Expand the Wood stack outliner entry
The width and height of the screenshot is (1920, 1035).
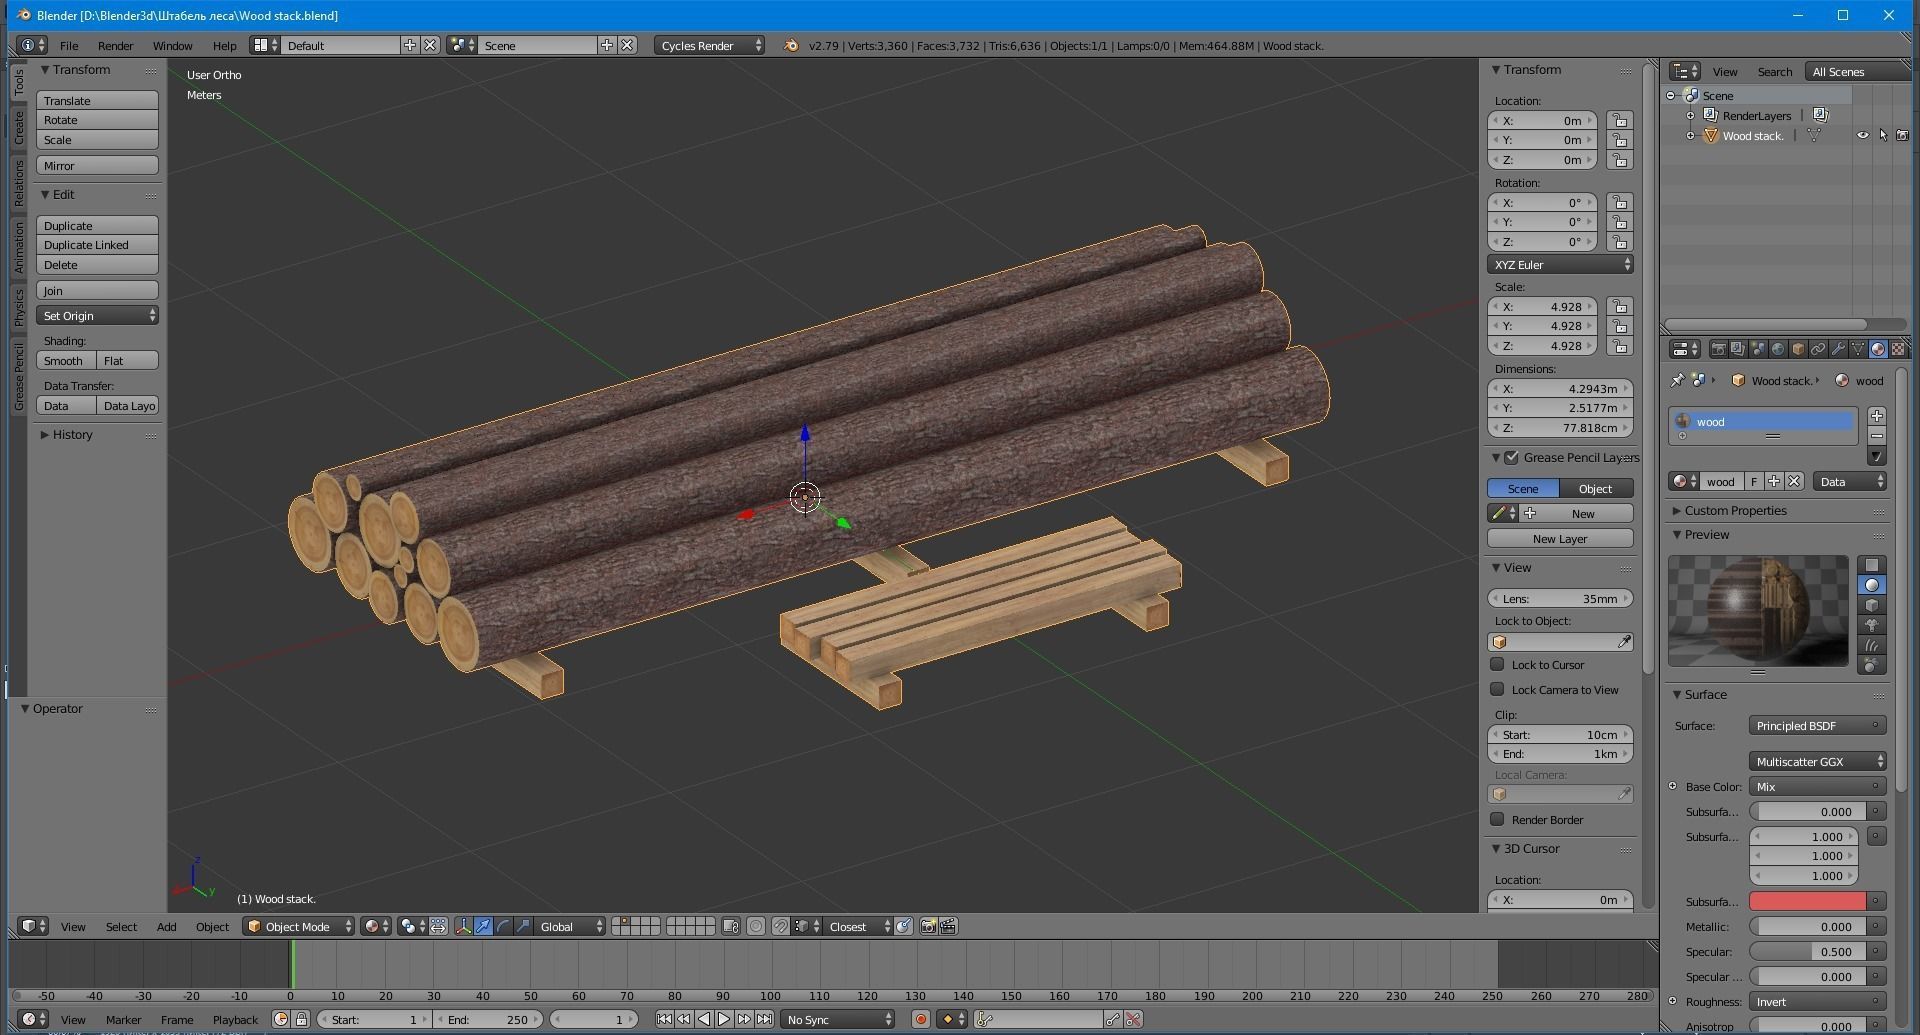point(1690,135)
